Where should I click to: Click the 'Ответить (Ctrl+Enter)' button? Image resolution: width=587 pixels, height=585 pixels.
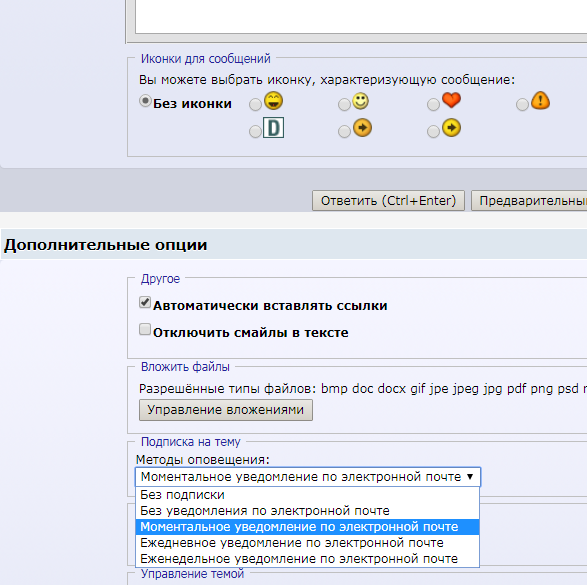pyautogui.click(x=388, y=201)
